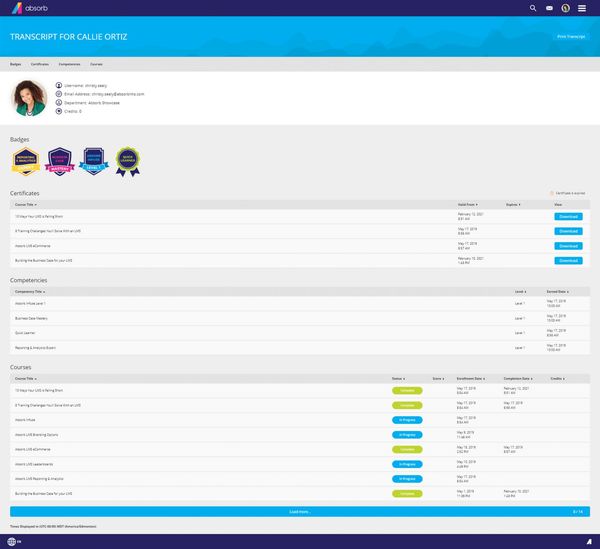Select the Absorb Infuse Level 1 badge

(94, 161)
